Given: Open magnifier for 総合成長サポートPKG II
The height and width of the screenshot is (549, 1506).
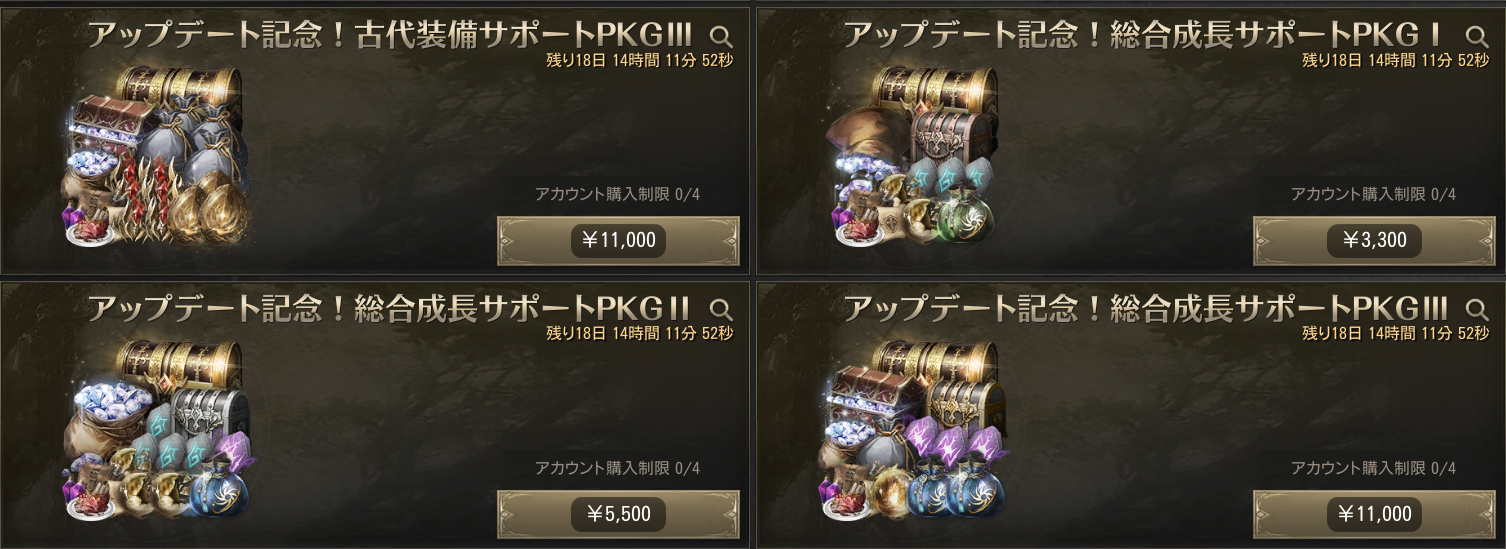Looking at the screenshot, I should click(721, 310).
